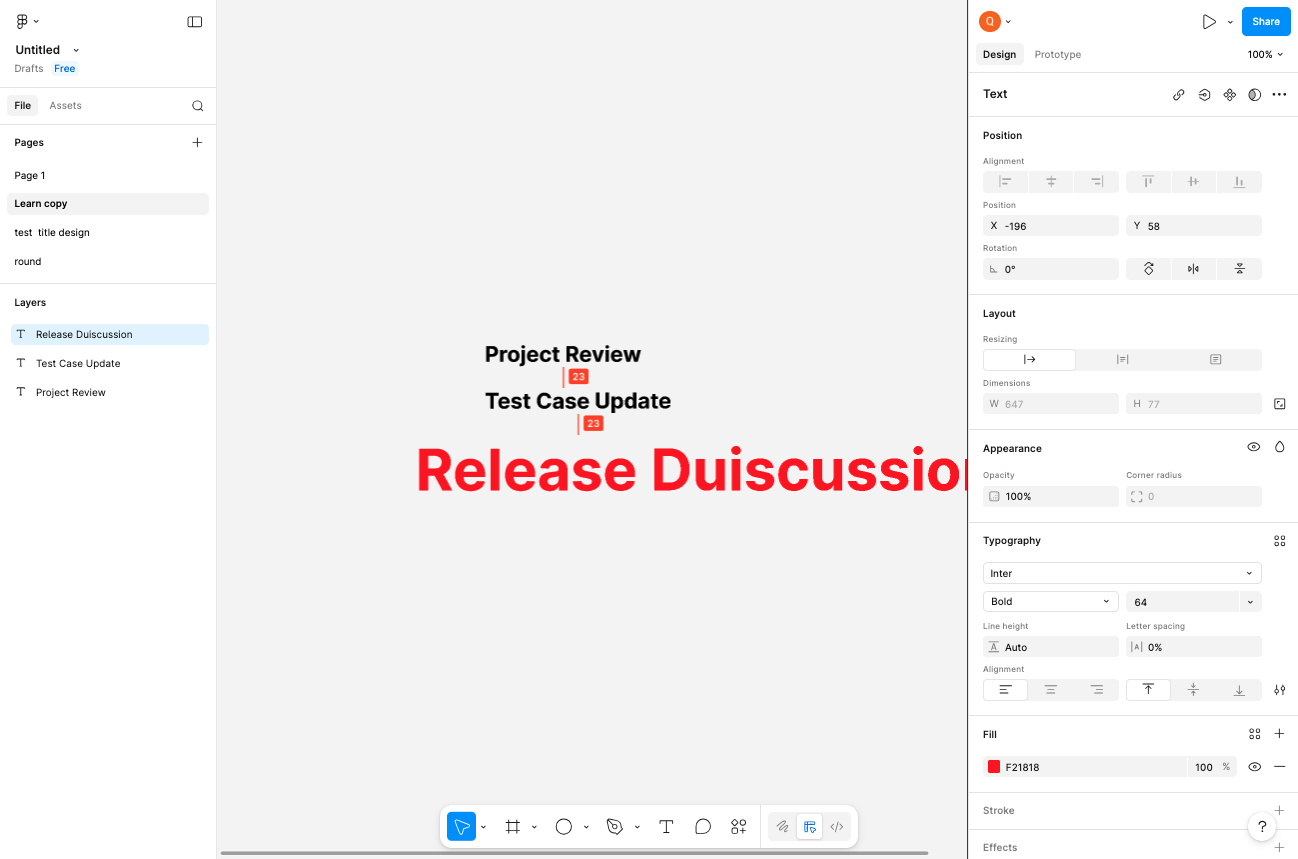Select the Frame tool
Screen dimensions: 1298x859
513,827
